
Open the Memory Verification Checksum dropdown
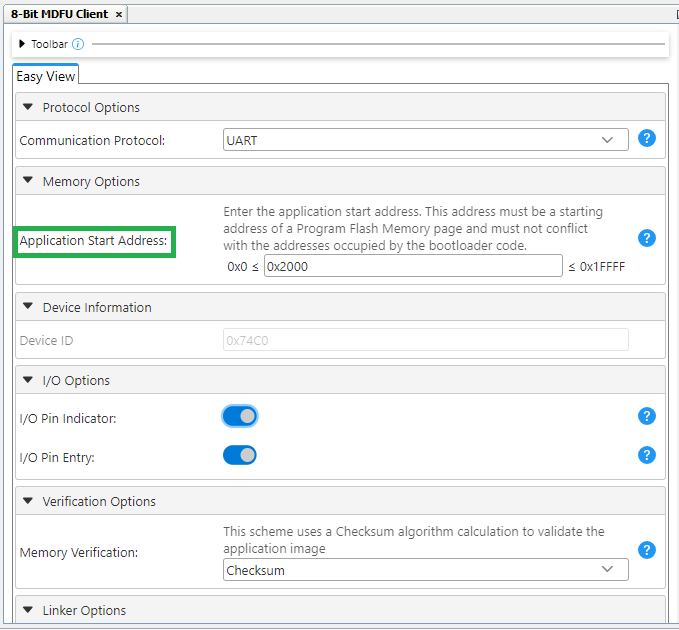pyautogui.click(x=426, y=570)
